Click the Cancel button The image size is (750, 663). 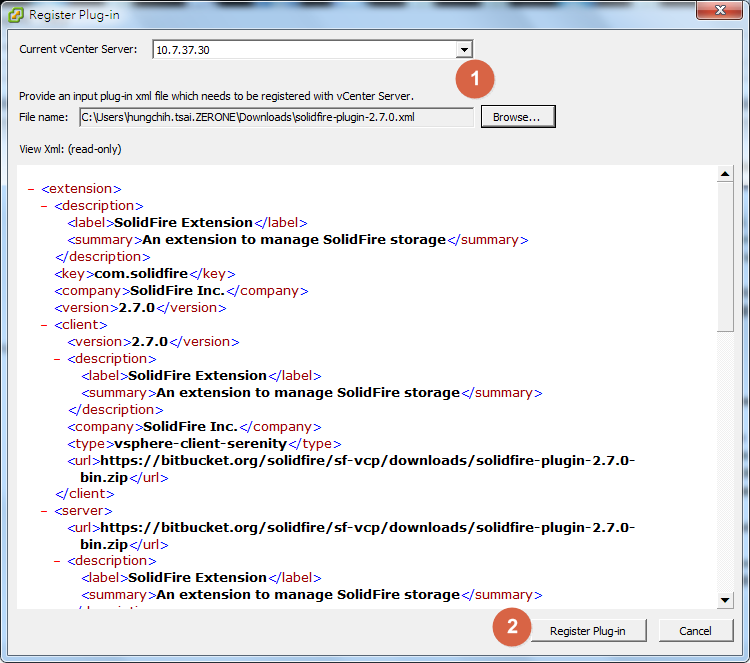click(x=695, y=630)
